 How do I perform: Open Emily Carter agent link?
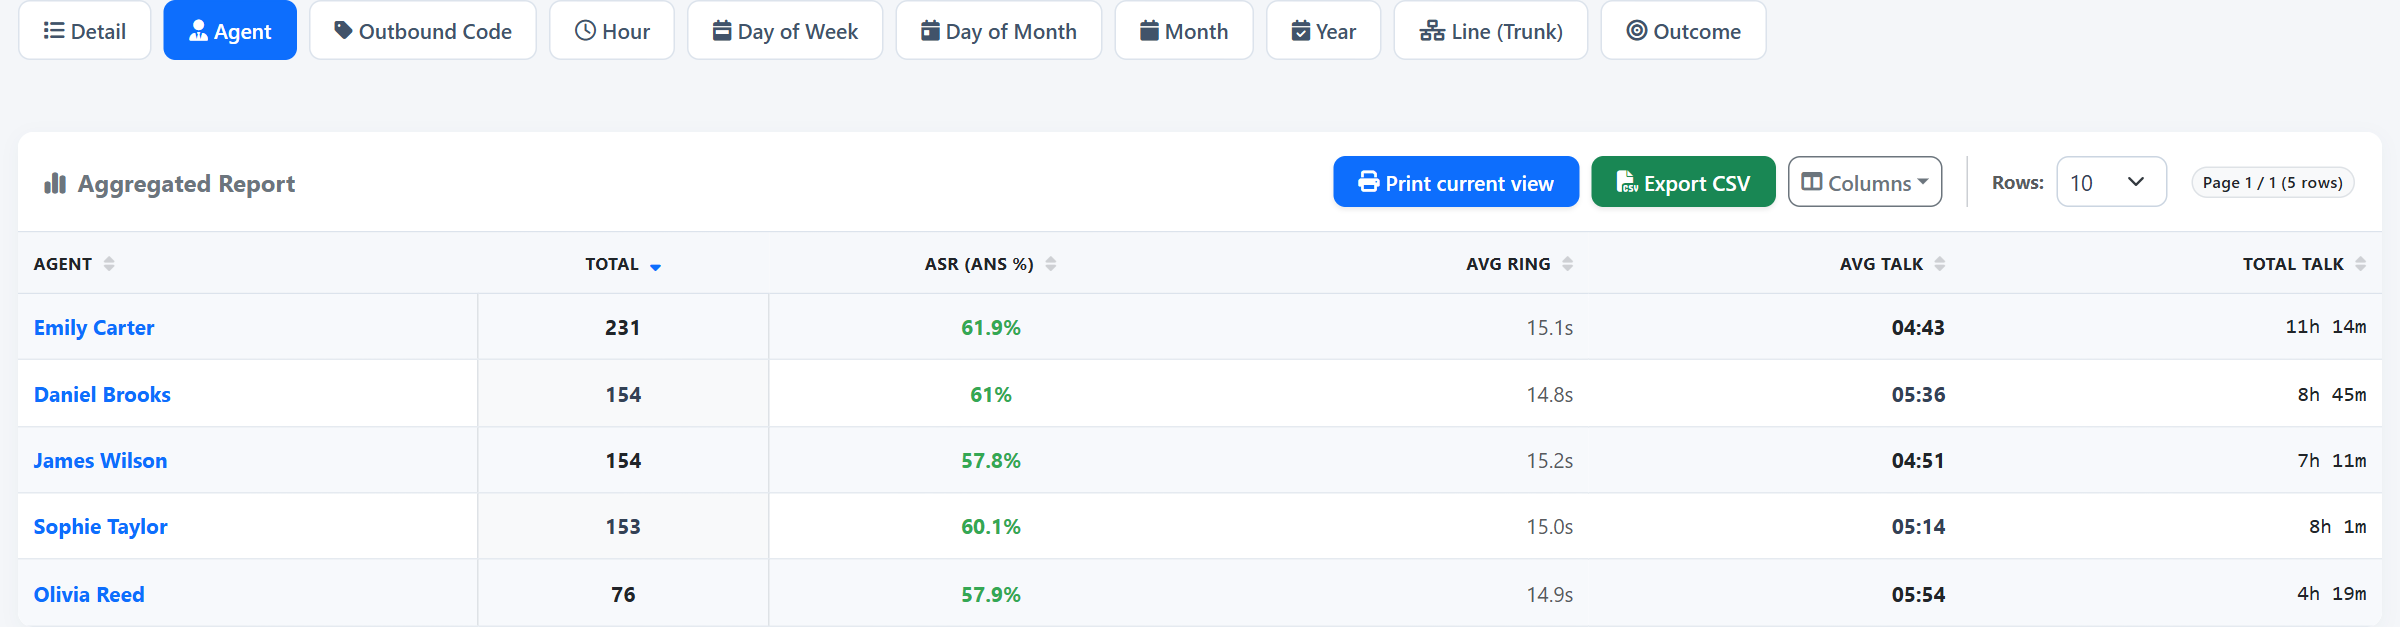[x=94, y=328]
